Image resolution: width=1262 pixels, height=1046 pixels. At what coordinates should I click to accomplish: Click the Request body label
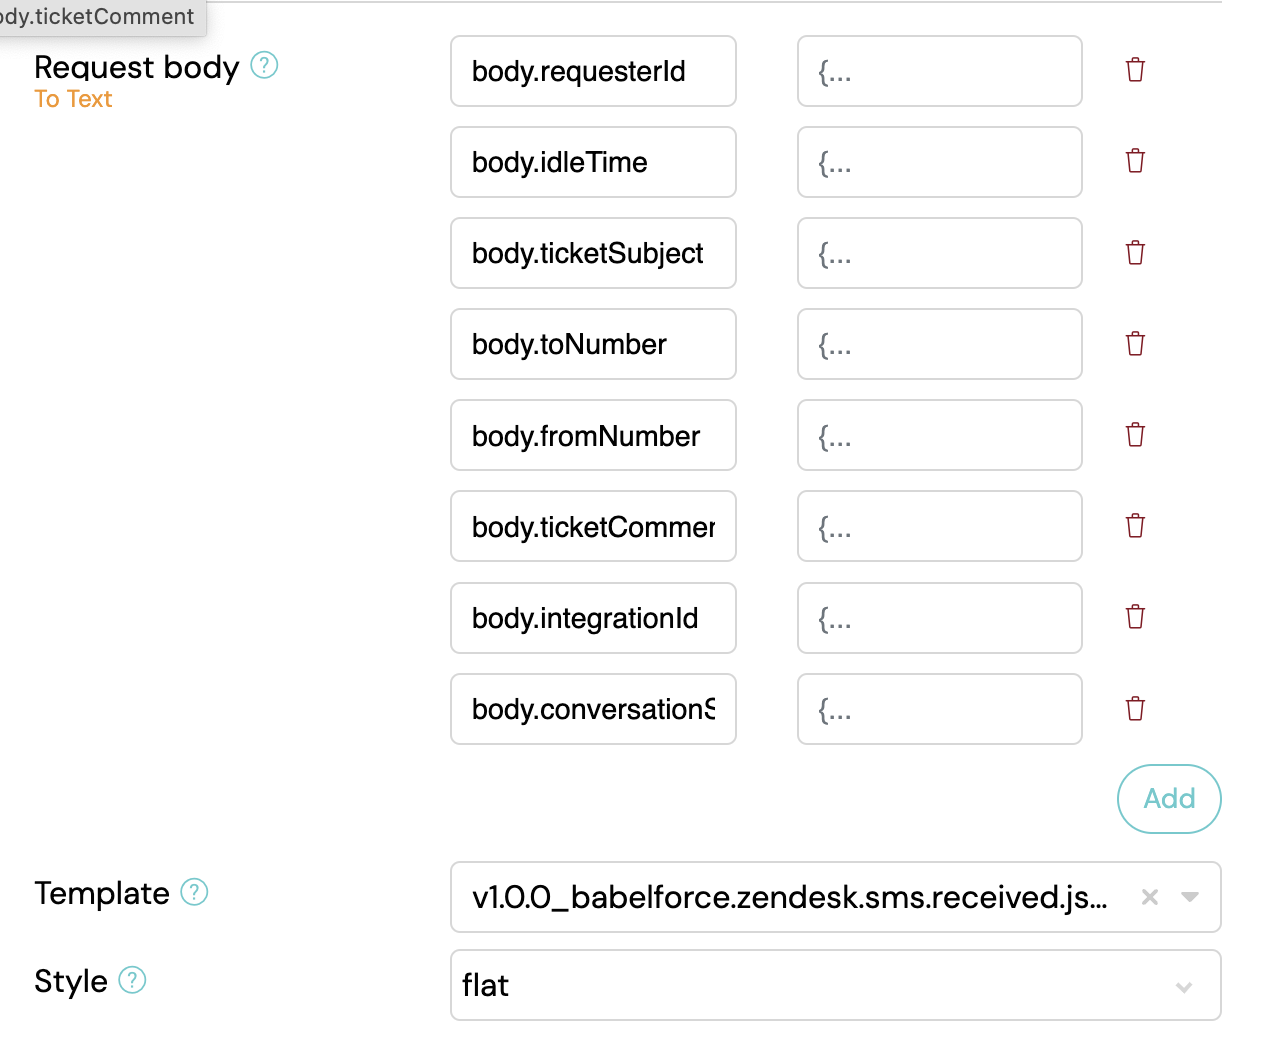coord(137,67)
